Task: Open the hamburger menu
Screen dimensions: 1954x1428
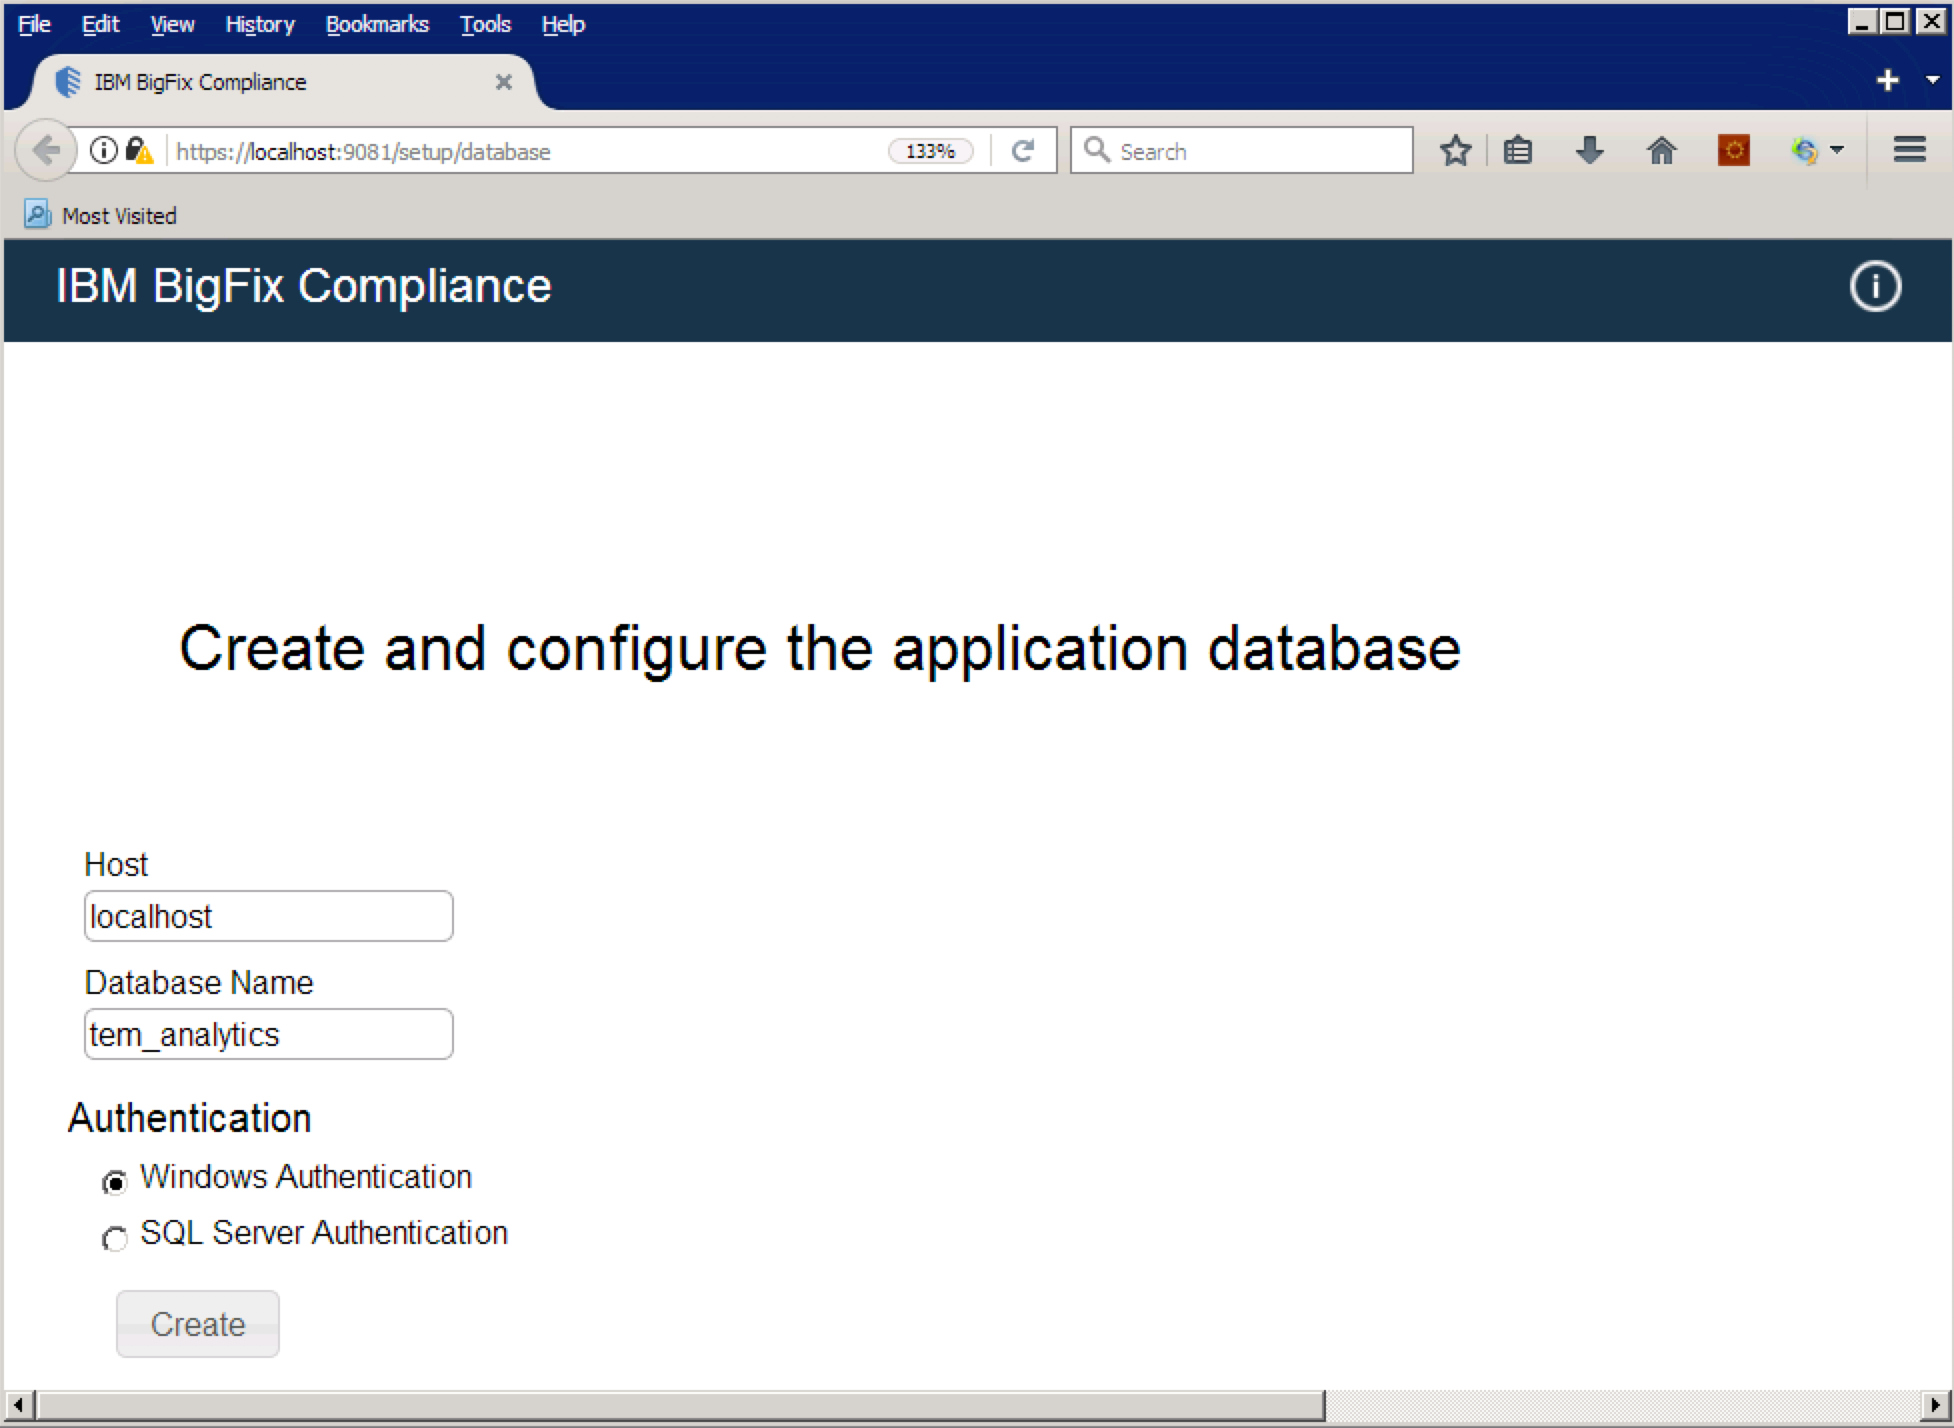Action: pyautogui.click(x=1909, y=150)
